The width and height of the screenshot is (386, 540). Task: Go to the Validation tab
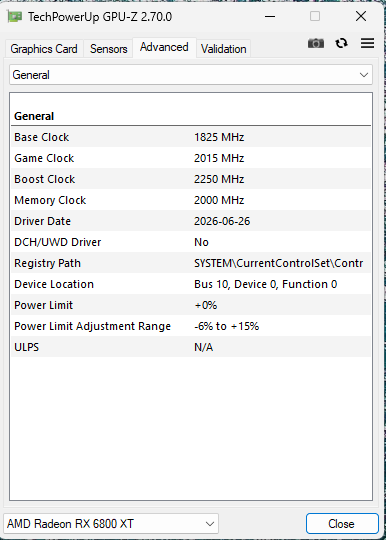(x=223, y=49)
